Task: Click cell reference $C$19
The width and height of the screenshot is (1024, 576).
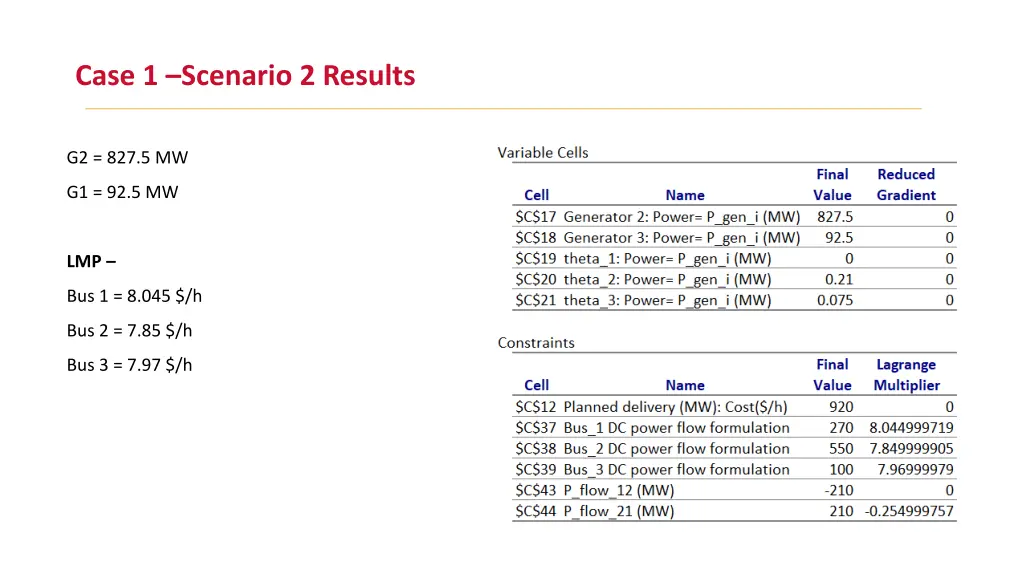Action: 536,259
